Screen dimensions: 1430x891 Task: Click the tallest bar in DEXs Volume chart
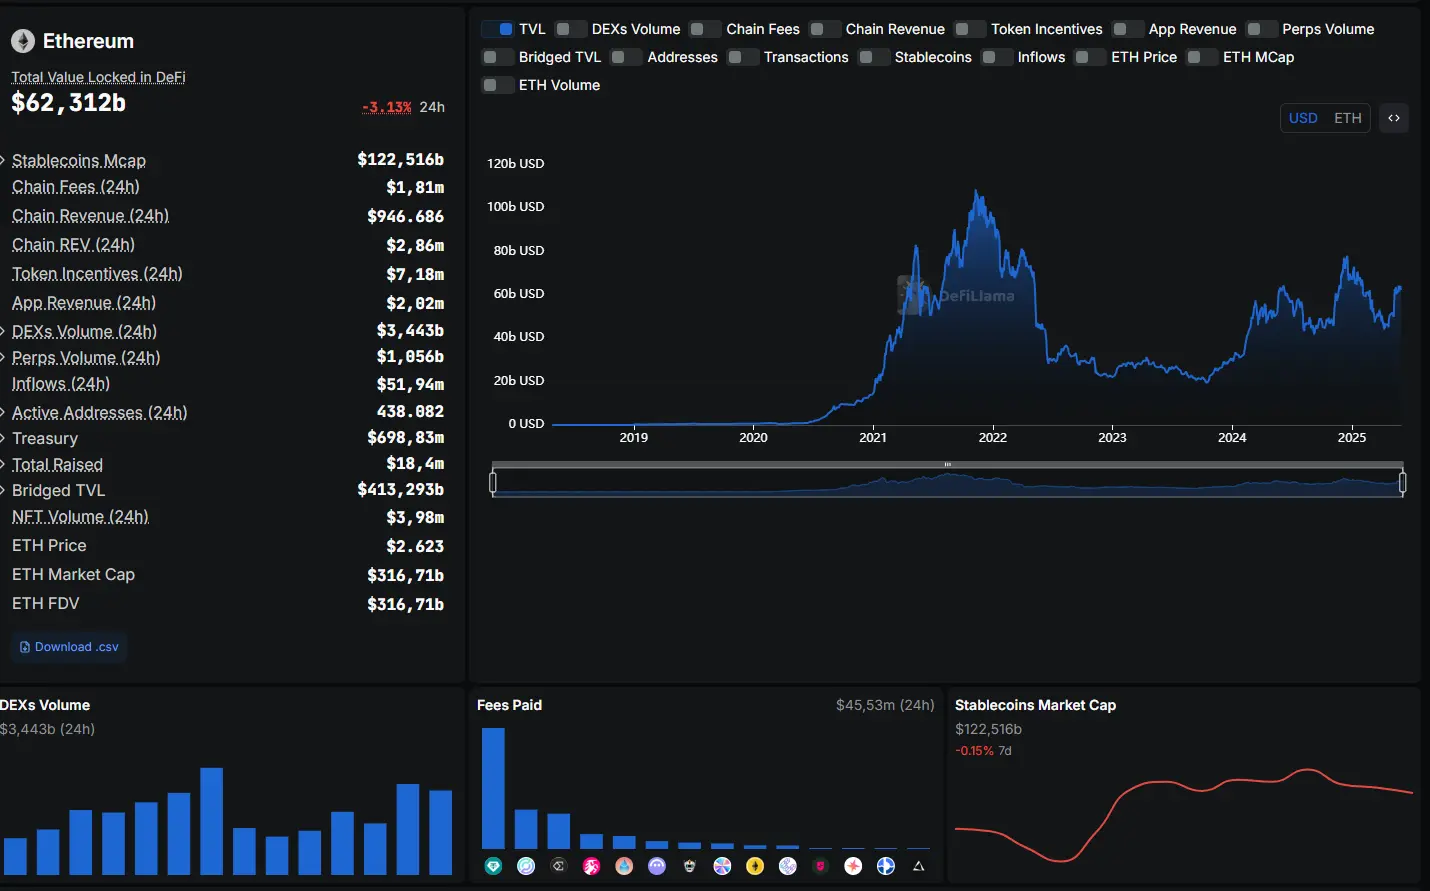[x=211, y=822]
